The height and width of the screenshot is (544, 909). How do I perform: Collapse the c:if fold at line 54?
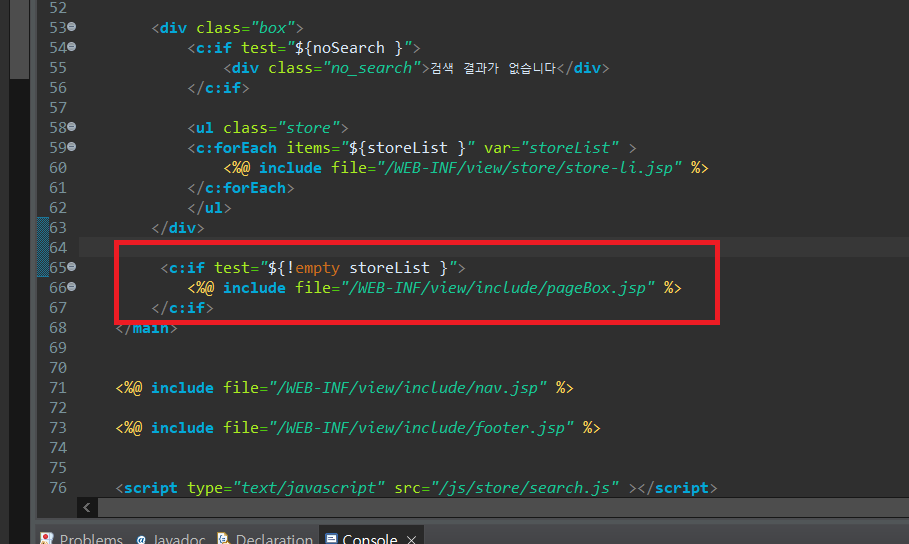pyautogui.click(x=72, y=46)
